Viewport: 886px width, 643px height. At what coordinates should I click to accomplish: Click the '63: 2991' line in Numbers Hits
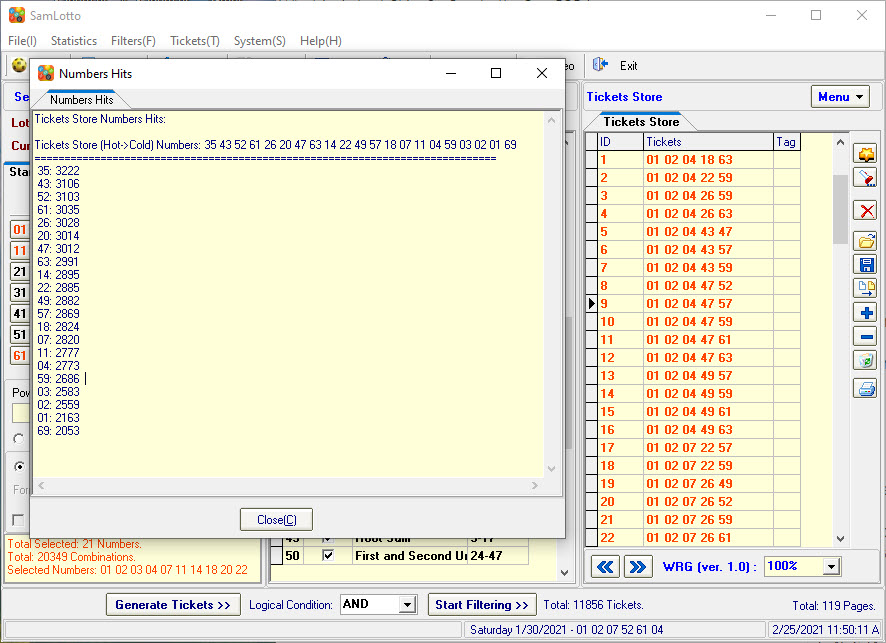[58, 262]
